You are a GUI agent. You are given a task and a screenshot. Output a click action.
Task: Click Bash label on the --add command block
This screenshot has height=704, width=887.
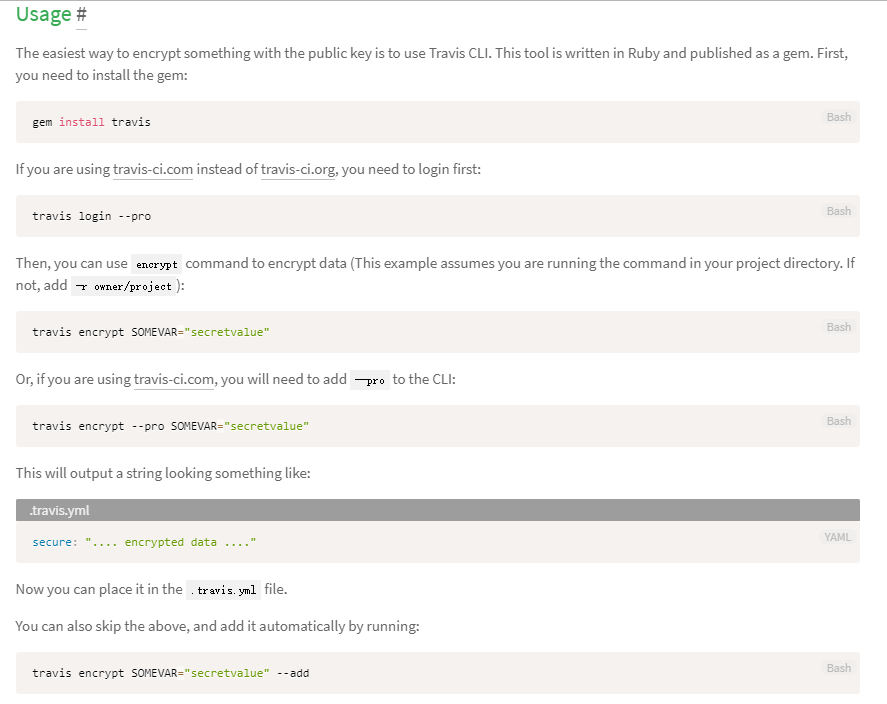838,668
